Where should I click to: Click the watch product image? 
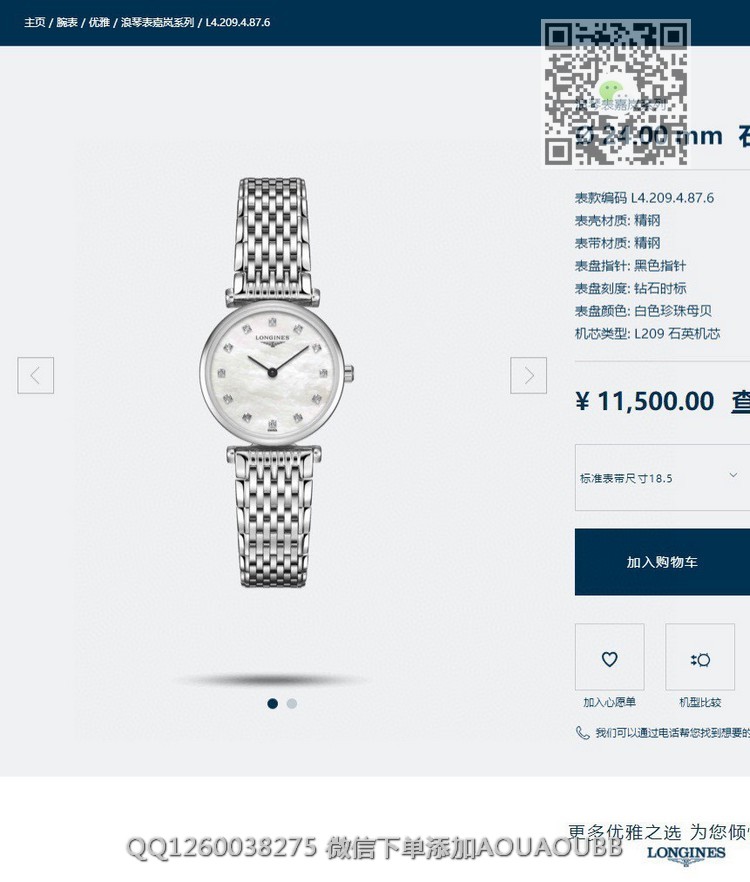coord(276,382)
